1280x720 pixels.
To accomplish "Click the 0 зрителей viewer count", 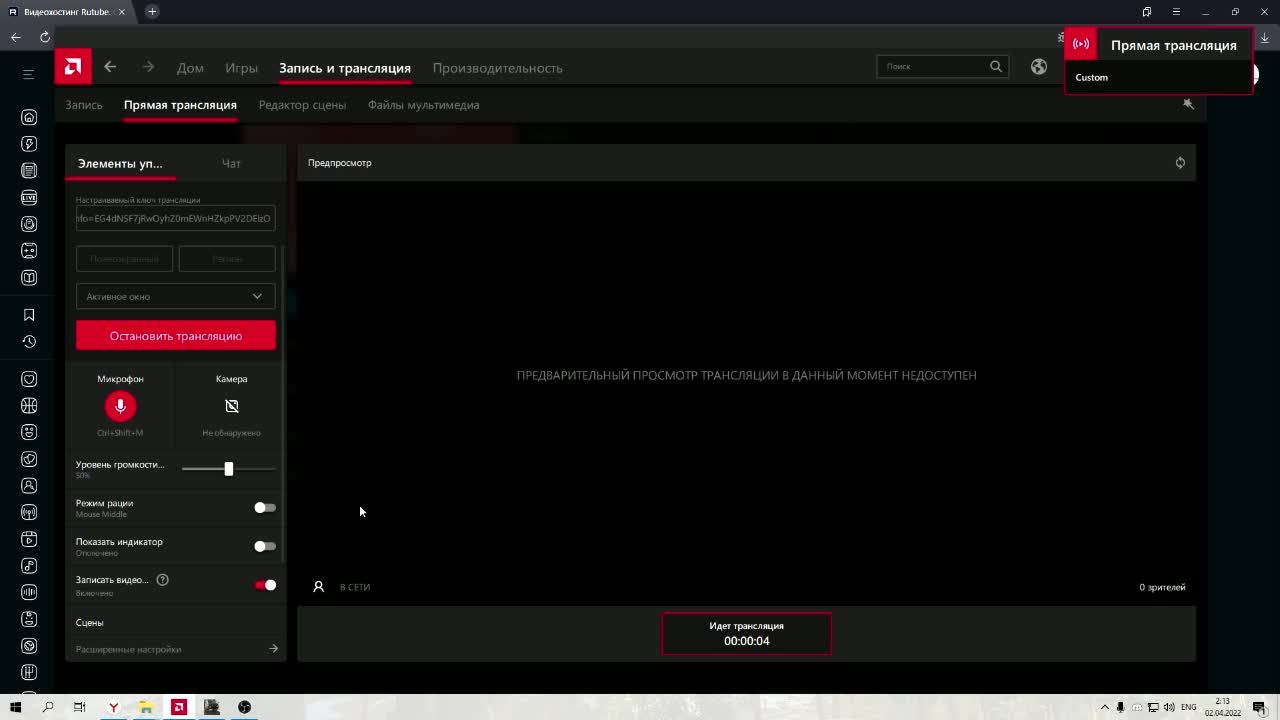I will (x=1162, y=587).
